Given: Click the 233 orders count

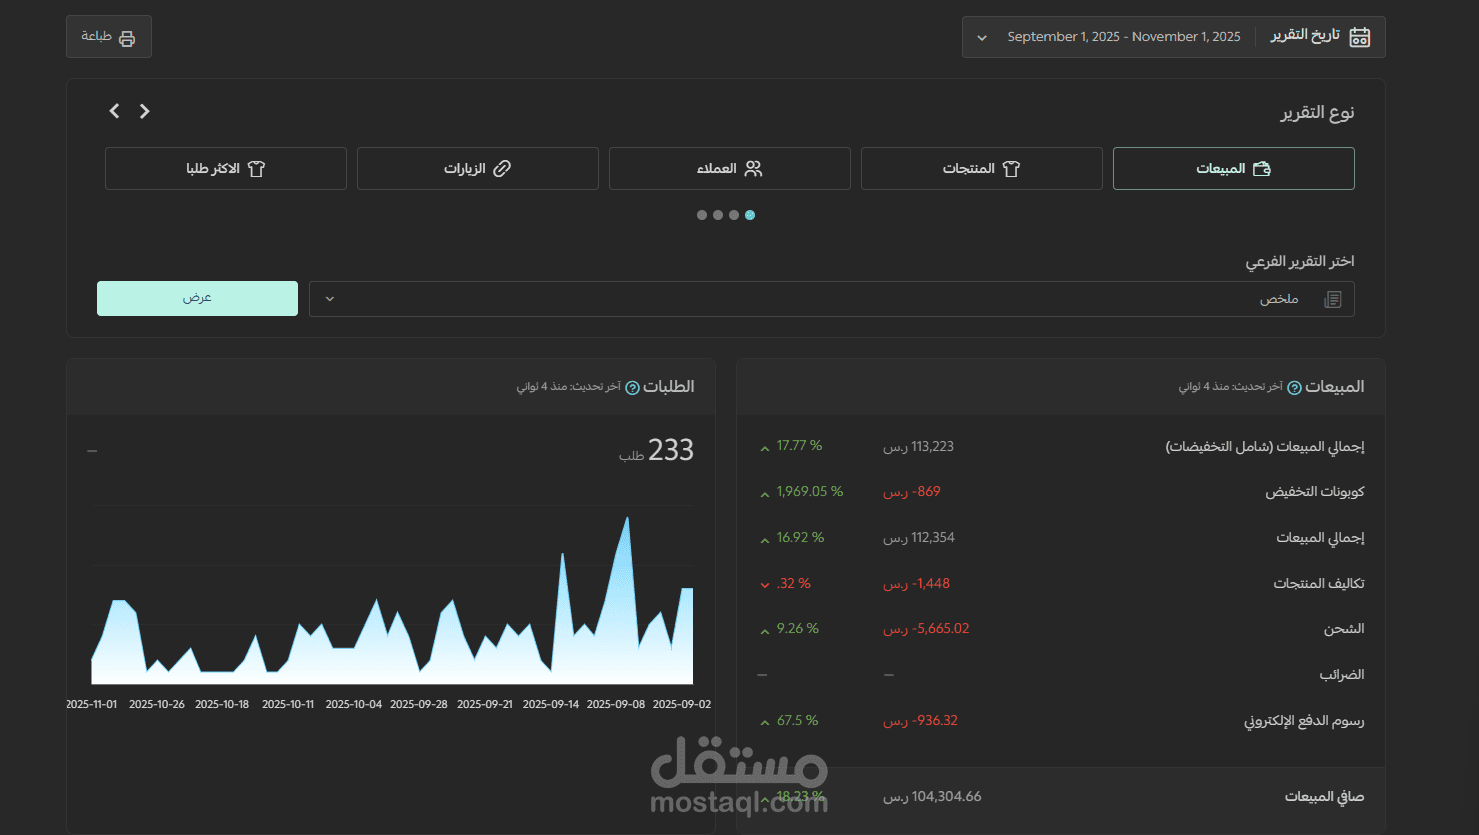Looking at the screenshot, I should click(671, 450).
